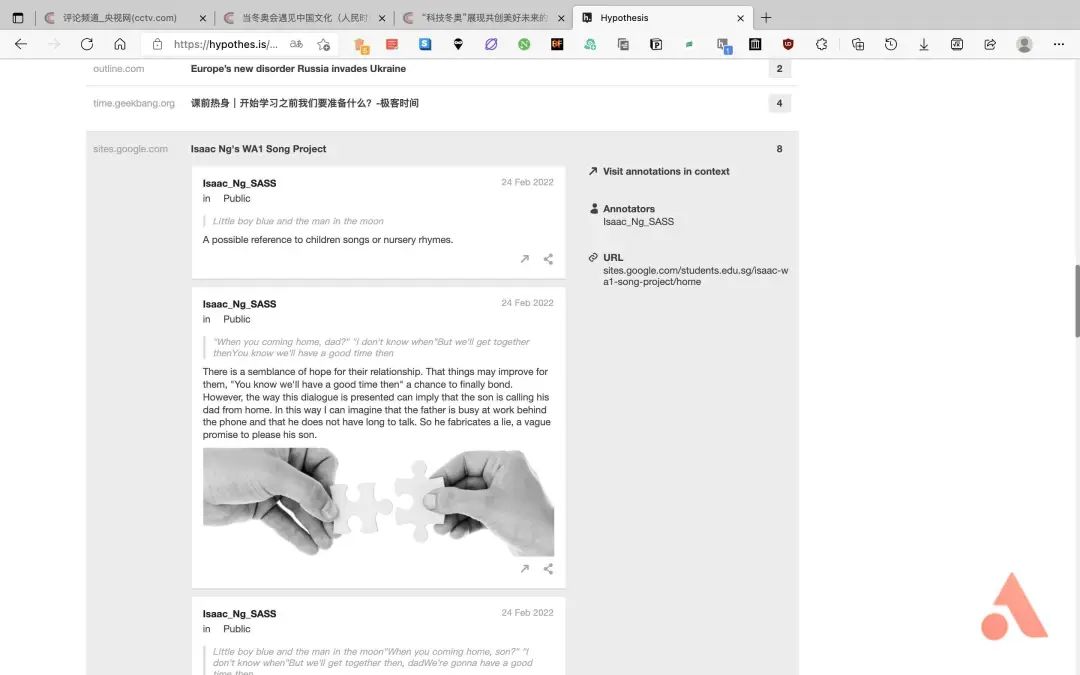Open the Downloads panel
The height and width of the screenshot is (675, 1080).
pyautogui.click(x=924, y=44)
